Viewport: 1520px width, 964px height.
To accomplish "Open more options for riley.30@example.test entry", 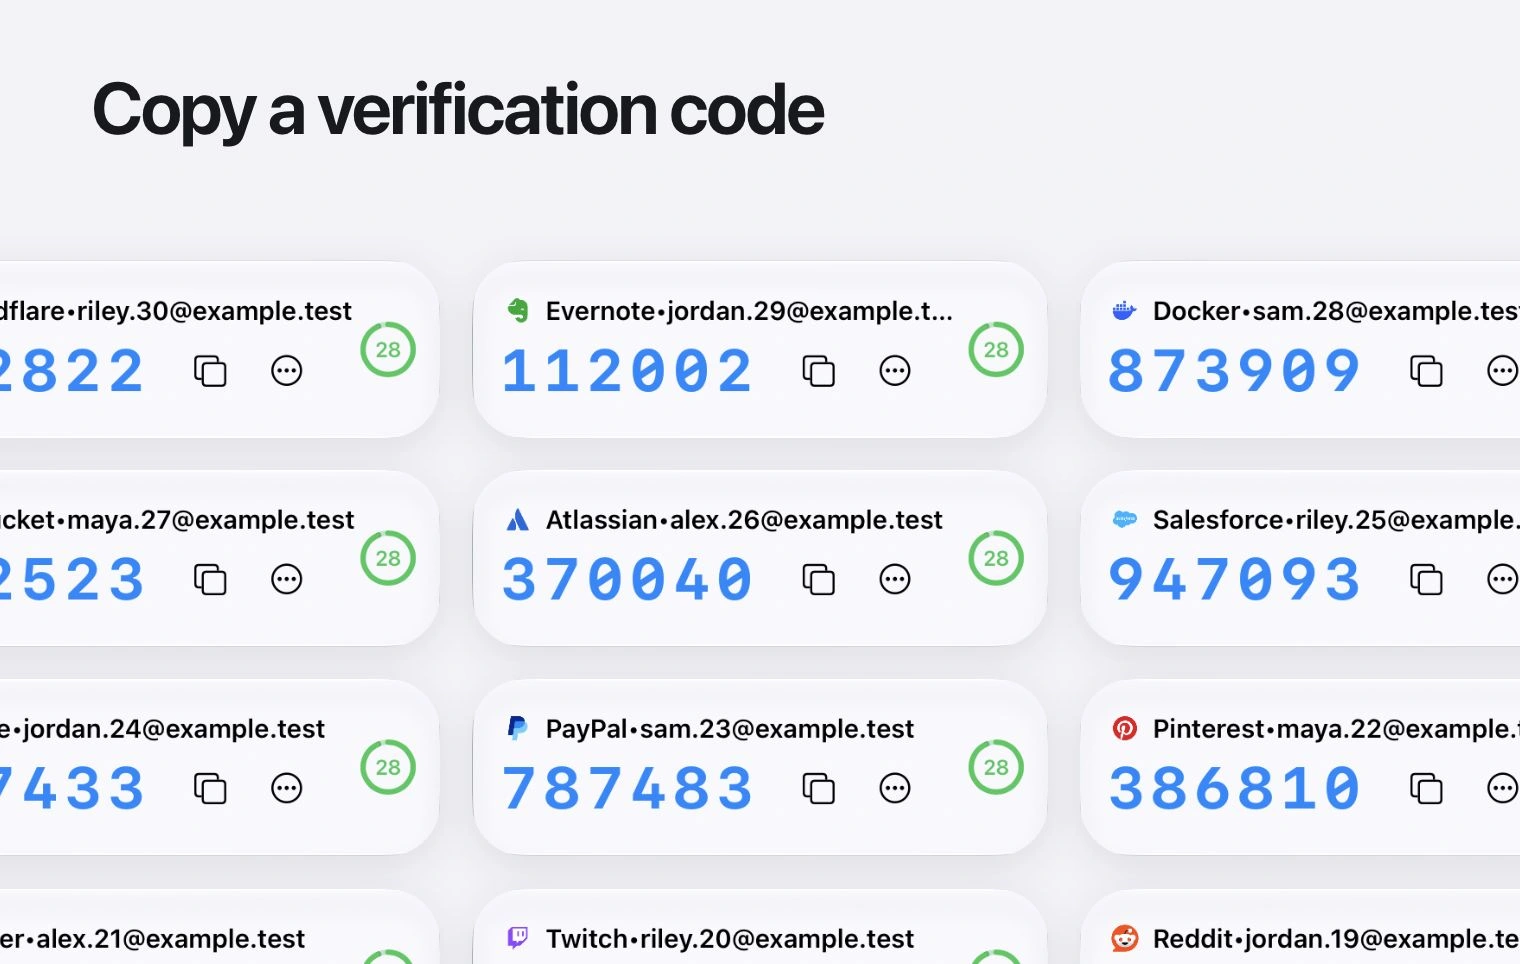I will (287, 371).
